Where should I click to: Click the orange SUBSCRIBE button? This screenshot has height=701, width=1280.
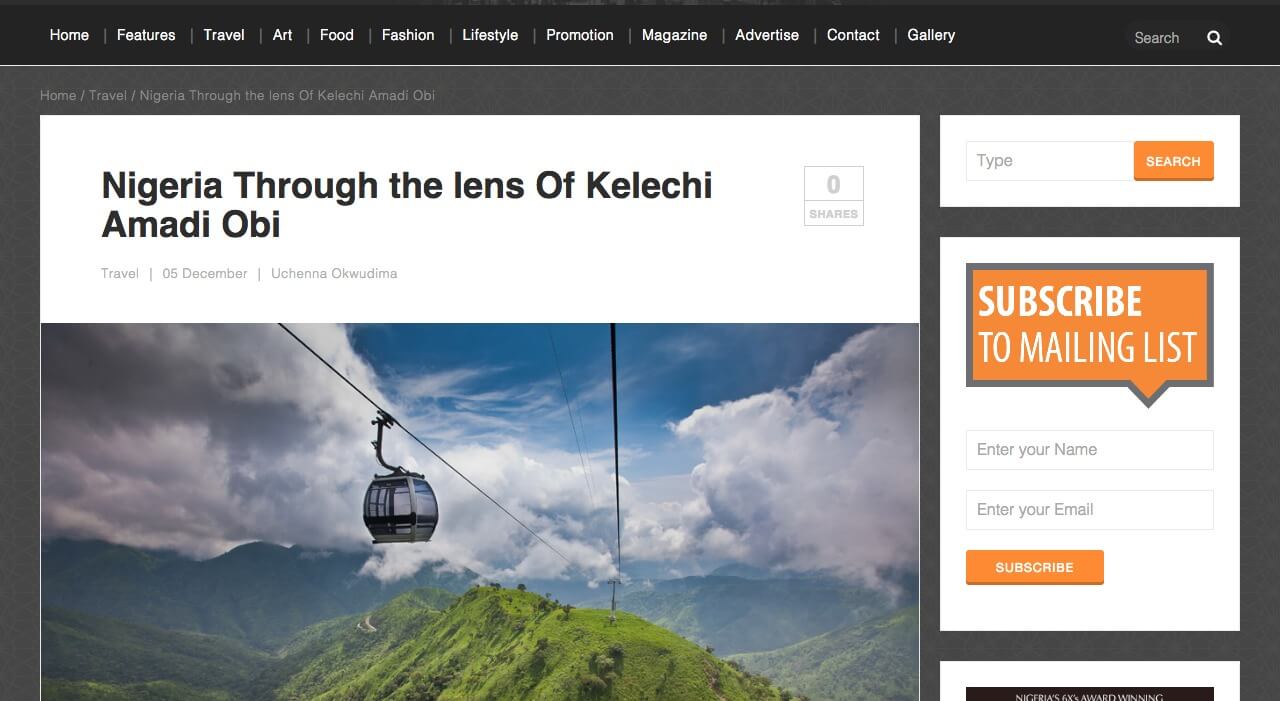(1034, 567)
